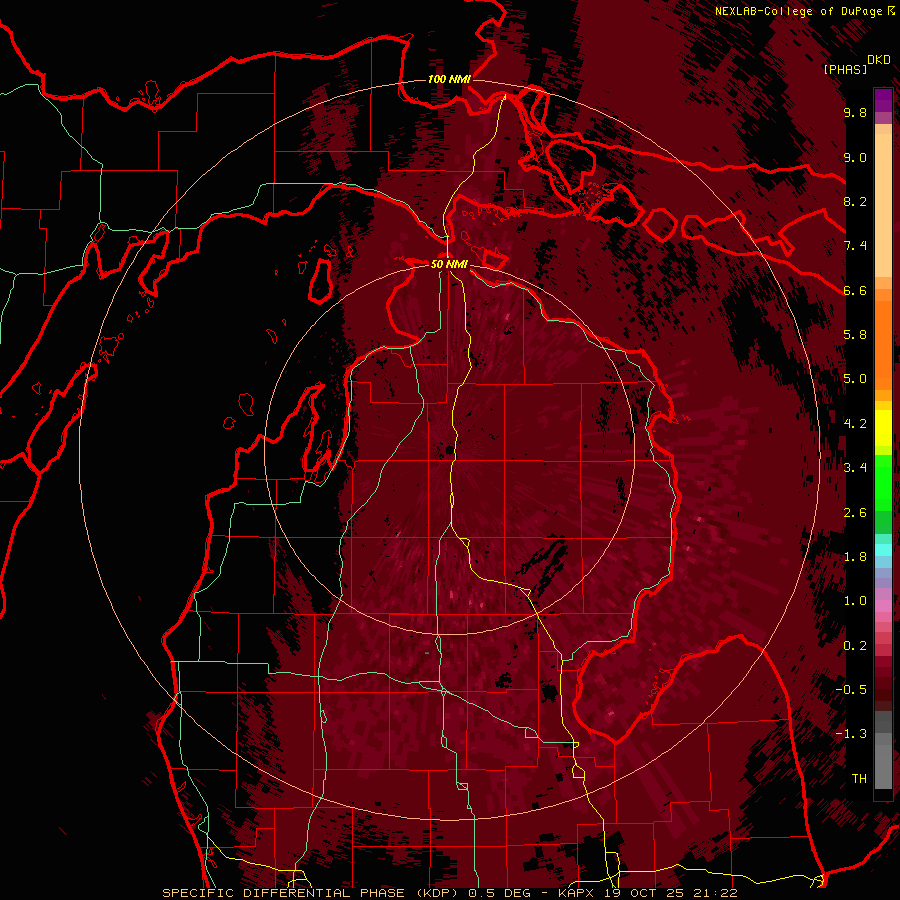This screenshot has width=900, height=900.
Task: Click the 8.2 scale label
Action: [x=855, y=201]
